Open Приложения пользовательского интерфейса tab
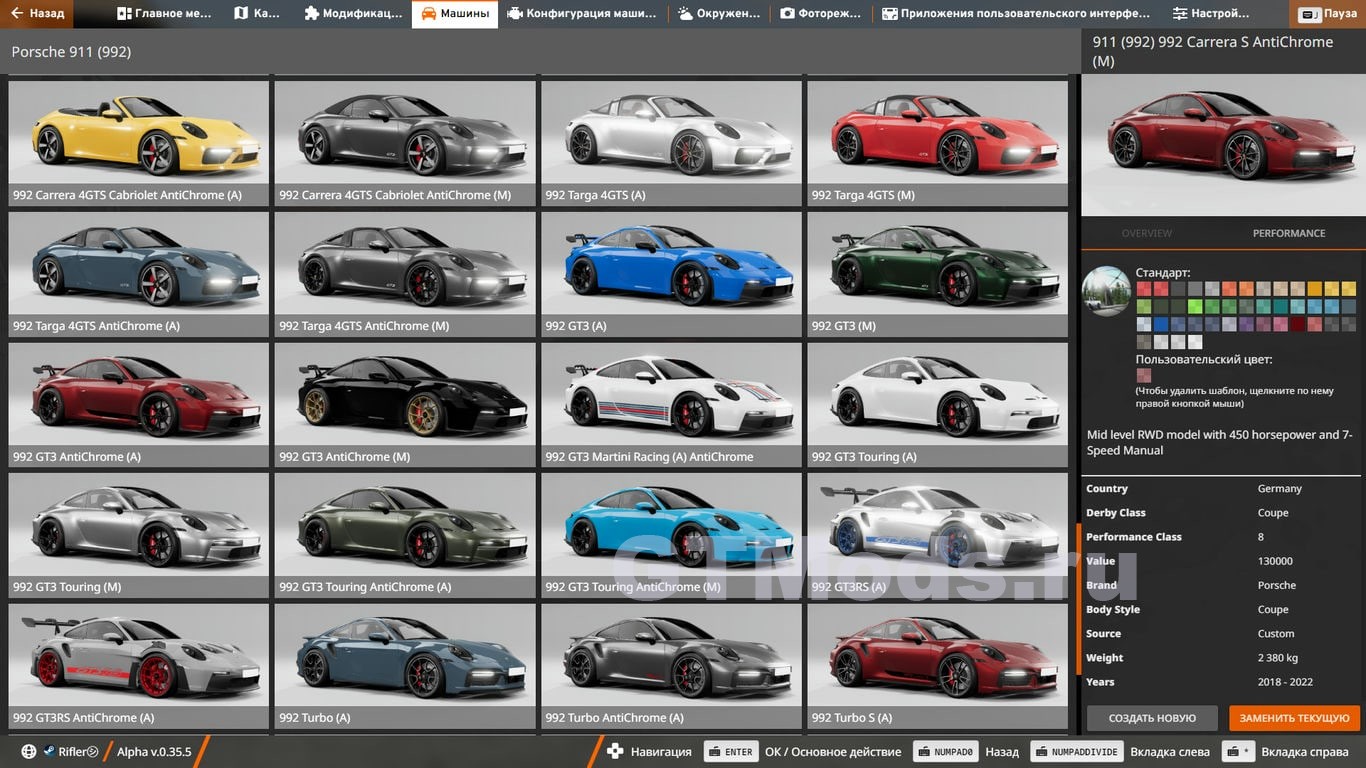The image size is (1366, 768). pyautogui.click(x=1016, y=14)
